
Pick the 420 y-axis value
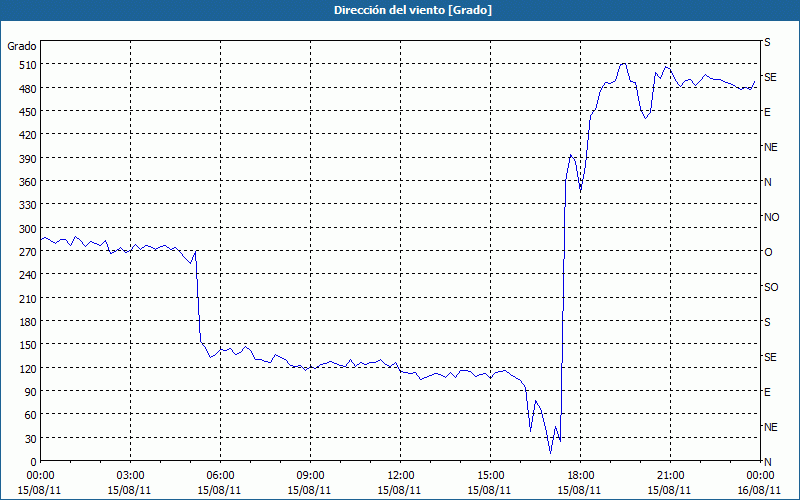(x=29, y=135)
